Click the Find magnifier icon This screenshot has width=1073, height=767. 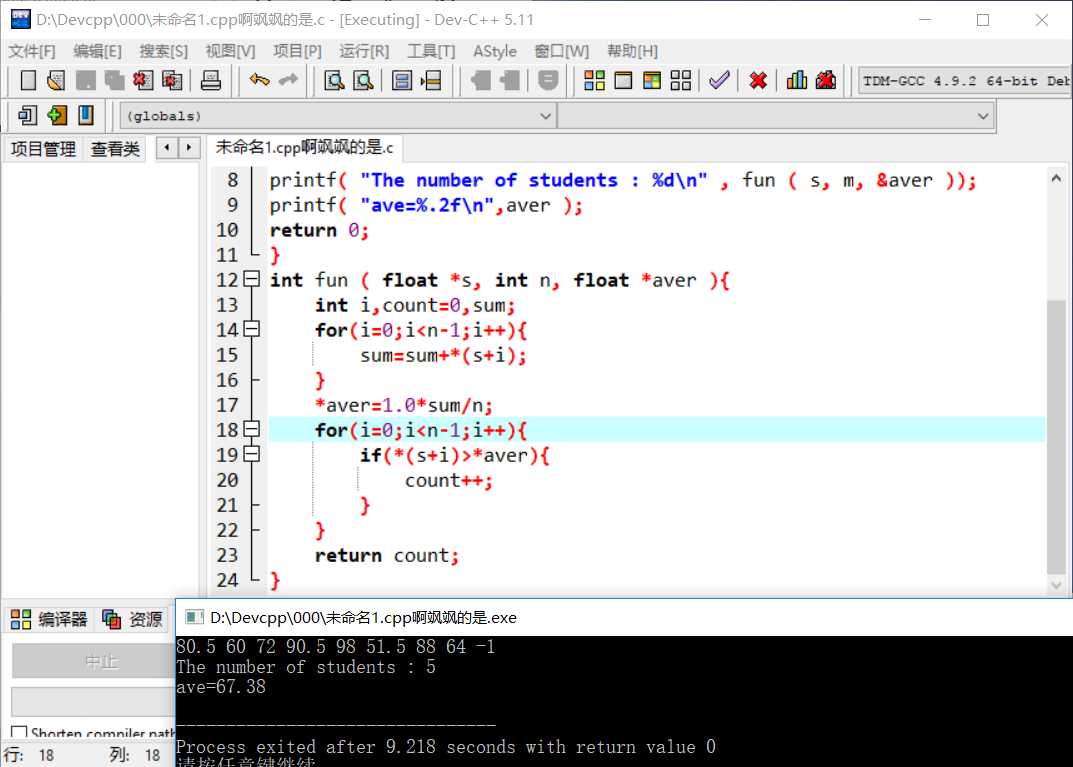(x=334, y=81)
